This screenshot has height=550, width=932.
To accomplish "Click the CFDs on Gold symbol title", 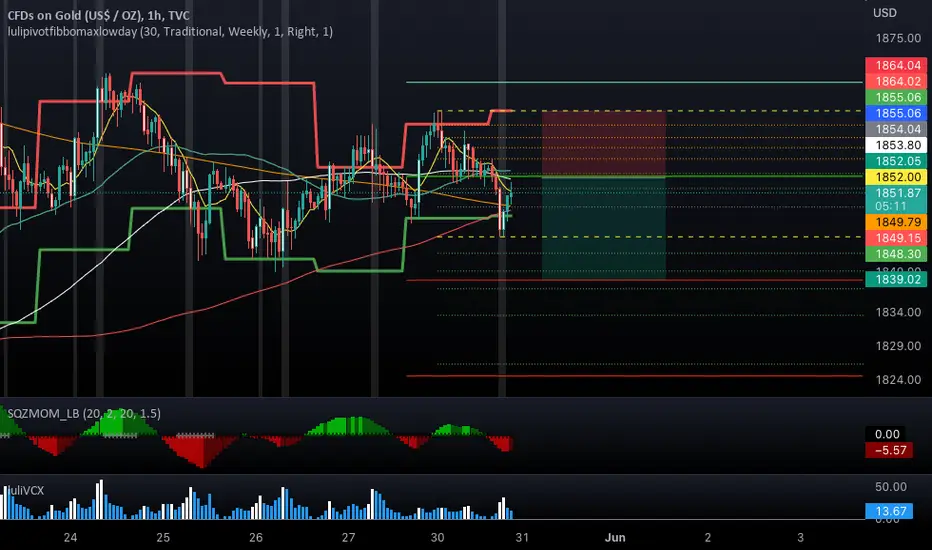I will click(99, 15).
